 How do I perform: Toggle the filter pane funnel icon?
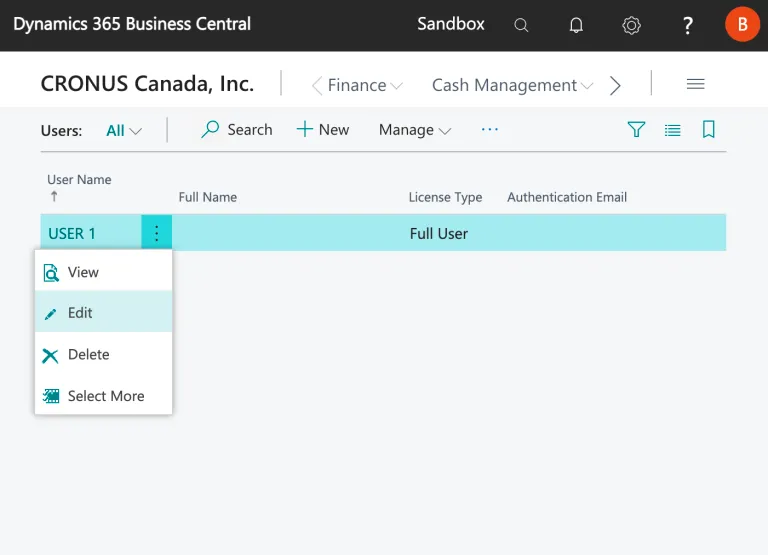(x=636, y=129)
